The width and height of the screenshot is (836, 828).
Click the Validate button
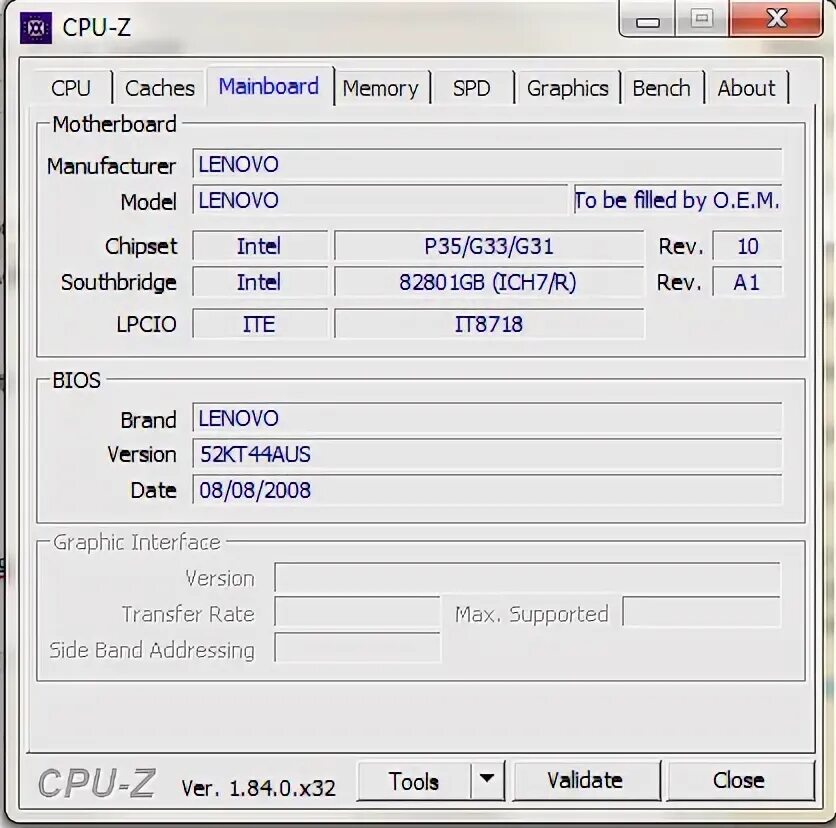[585, 781]
